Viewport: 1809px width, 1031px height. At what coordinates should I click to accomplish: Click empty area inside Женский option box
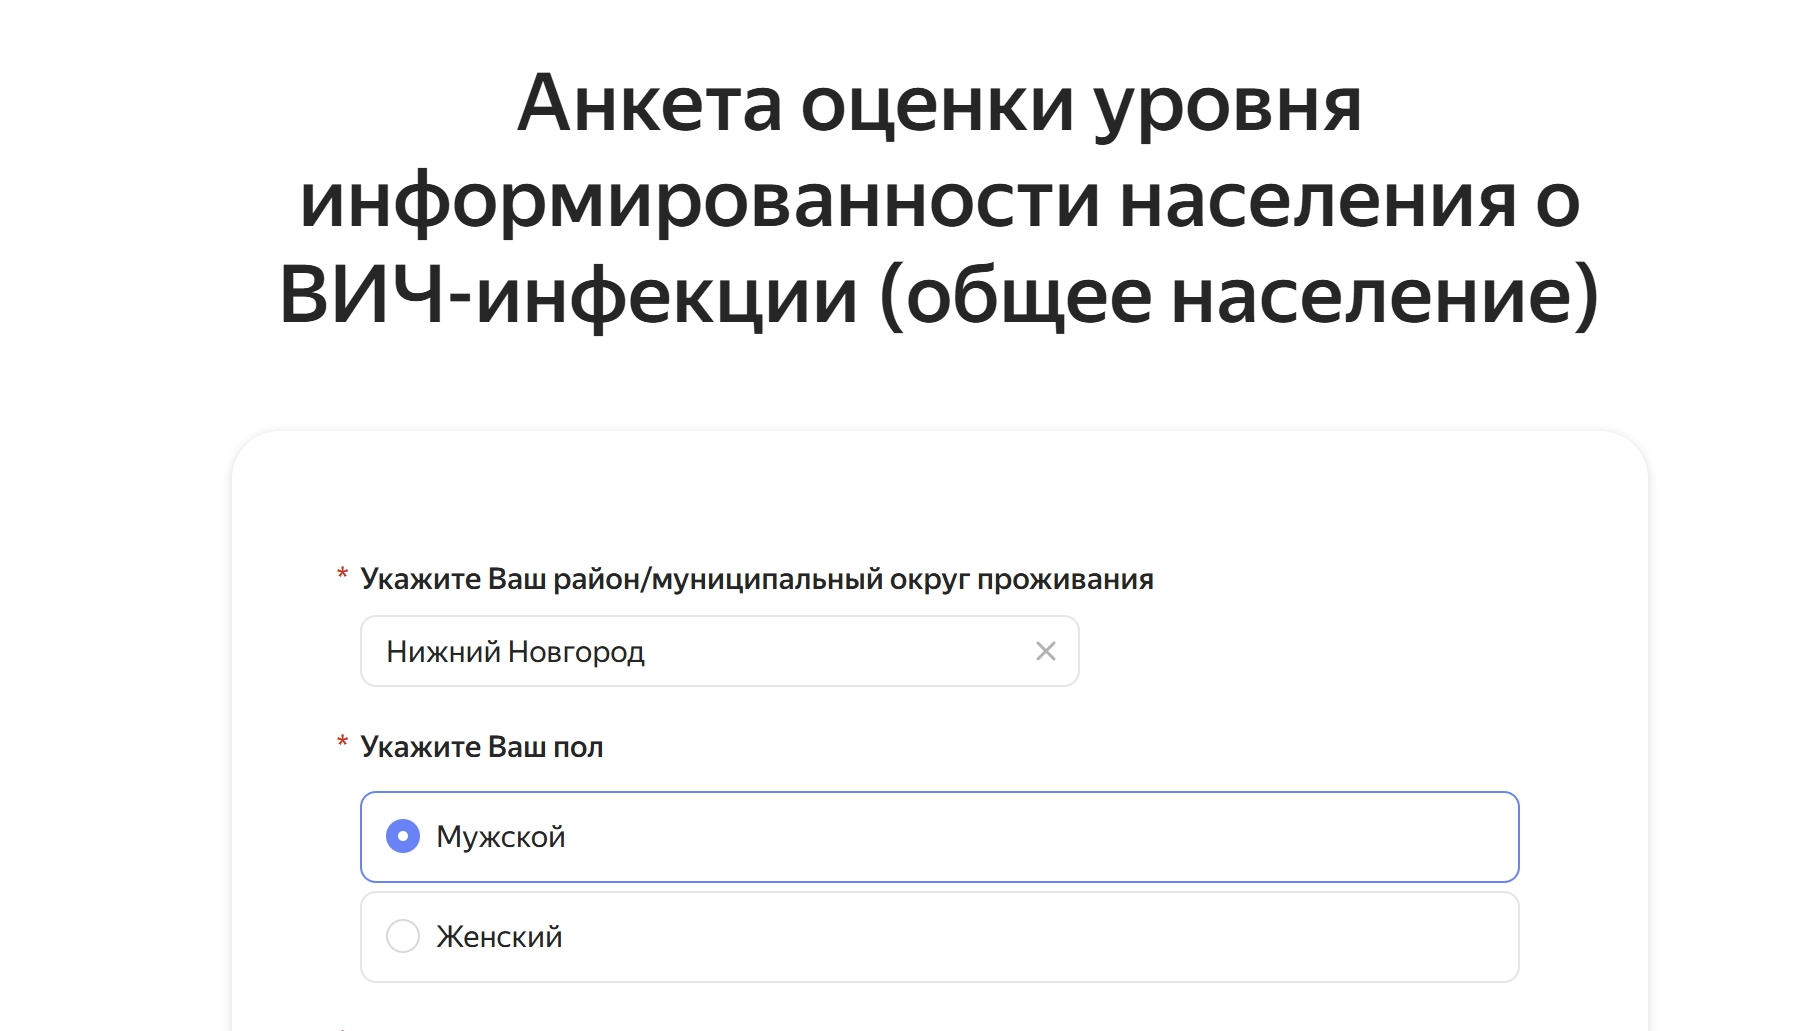click(1000, 937)
